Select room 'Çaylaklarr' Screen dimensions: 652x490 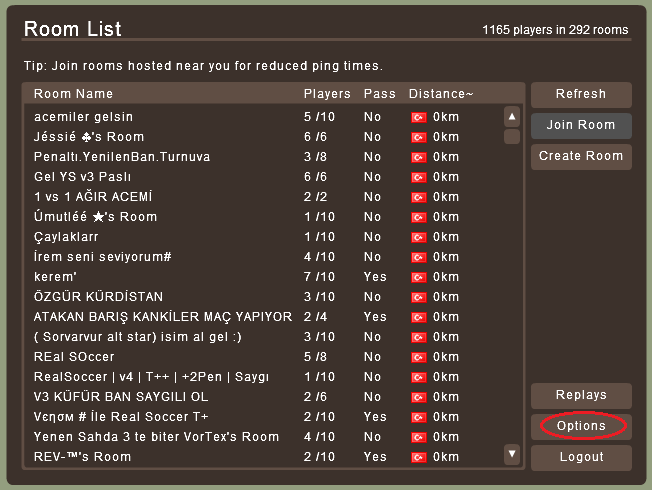[264, 237]
